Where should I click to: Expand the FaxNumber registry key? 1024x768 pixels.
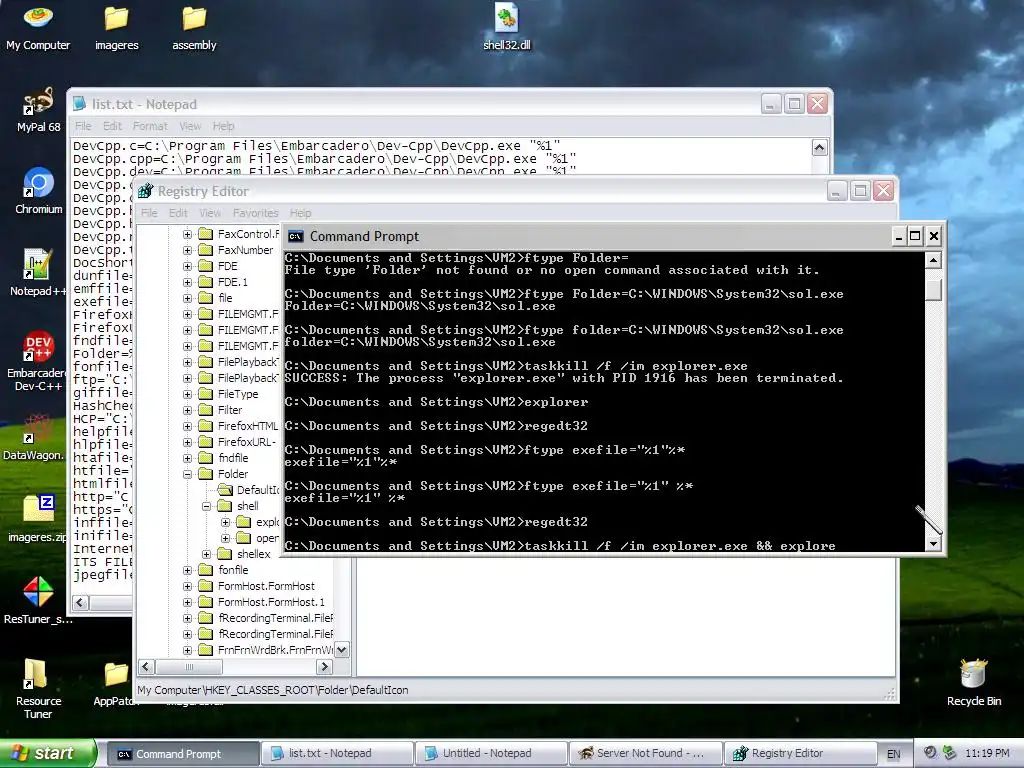tap(187, 250)
